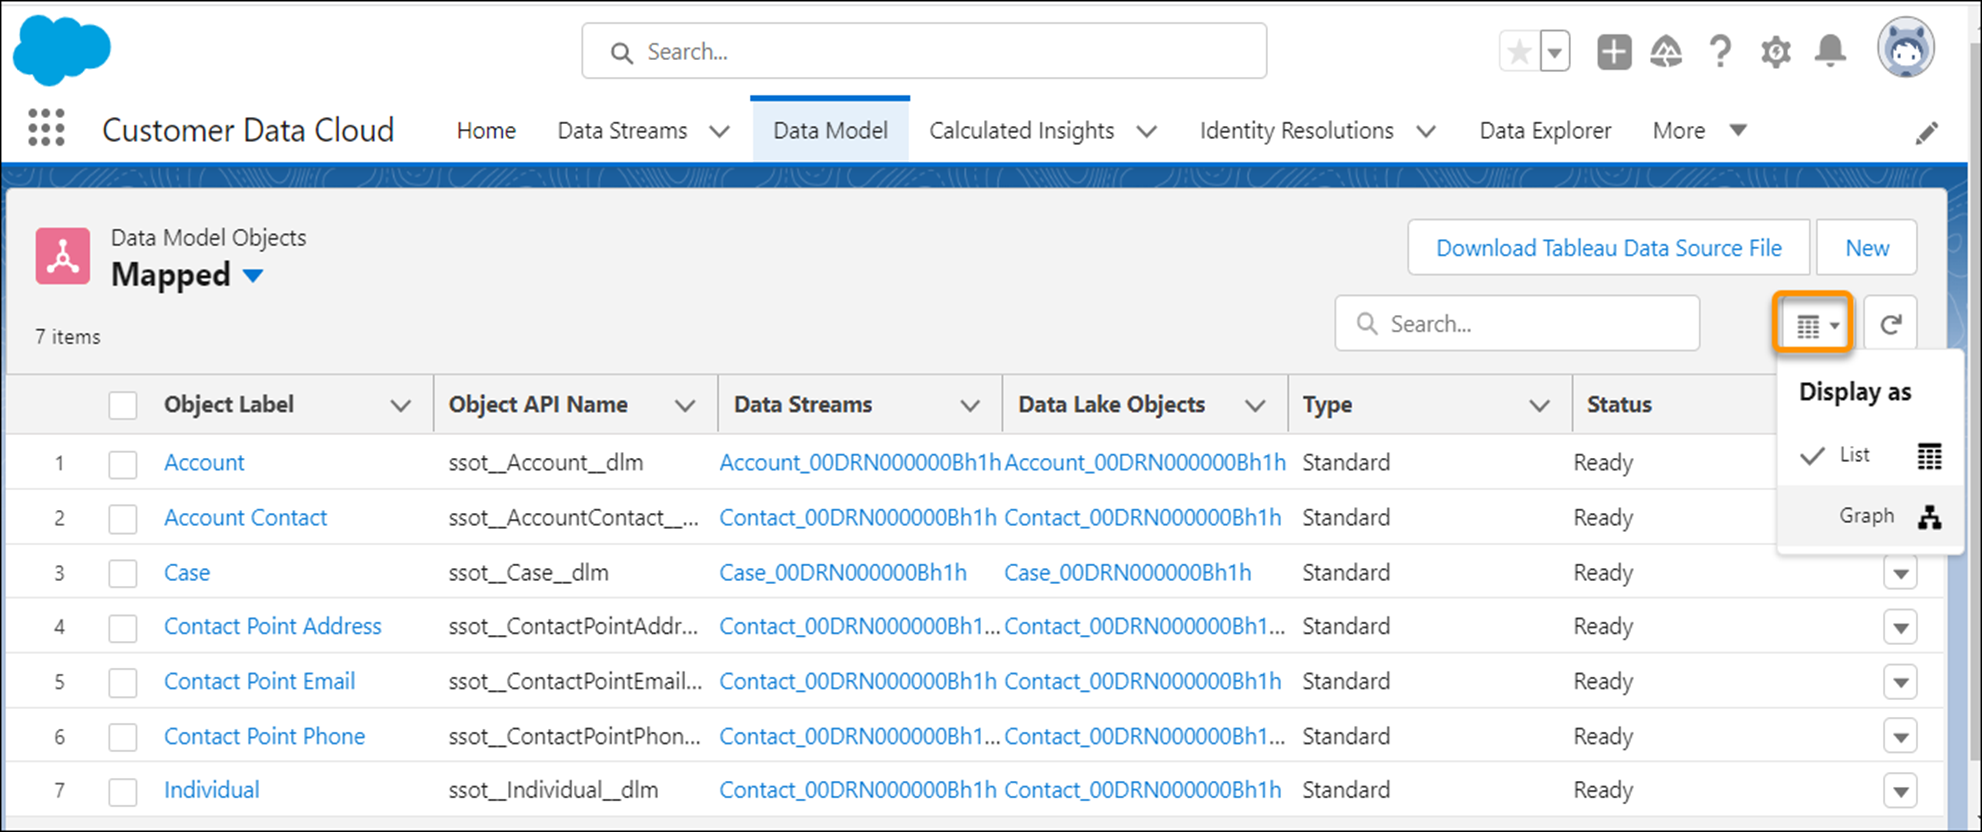The image size is (1982, 832).
Task: Open the App Launcher grid icon
Action: point(46,129)
